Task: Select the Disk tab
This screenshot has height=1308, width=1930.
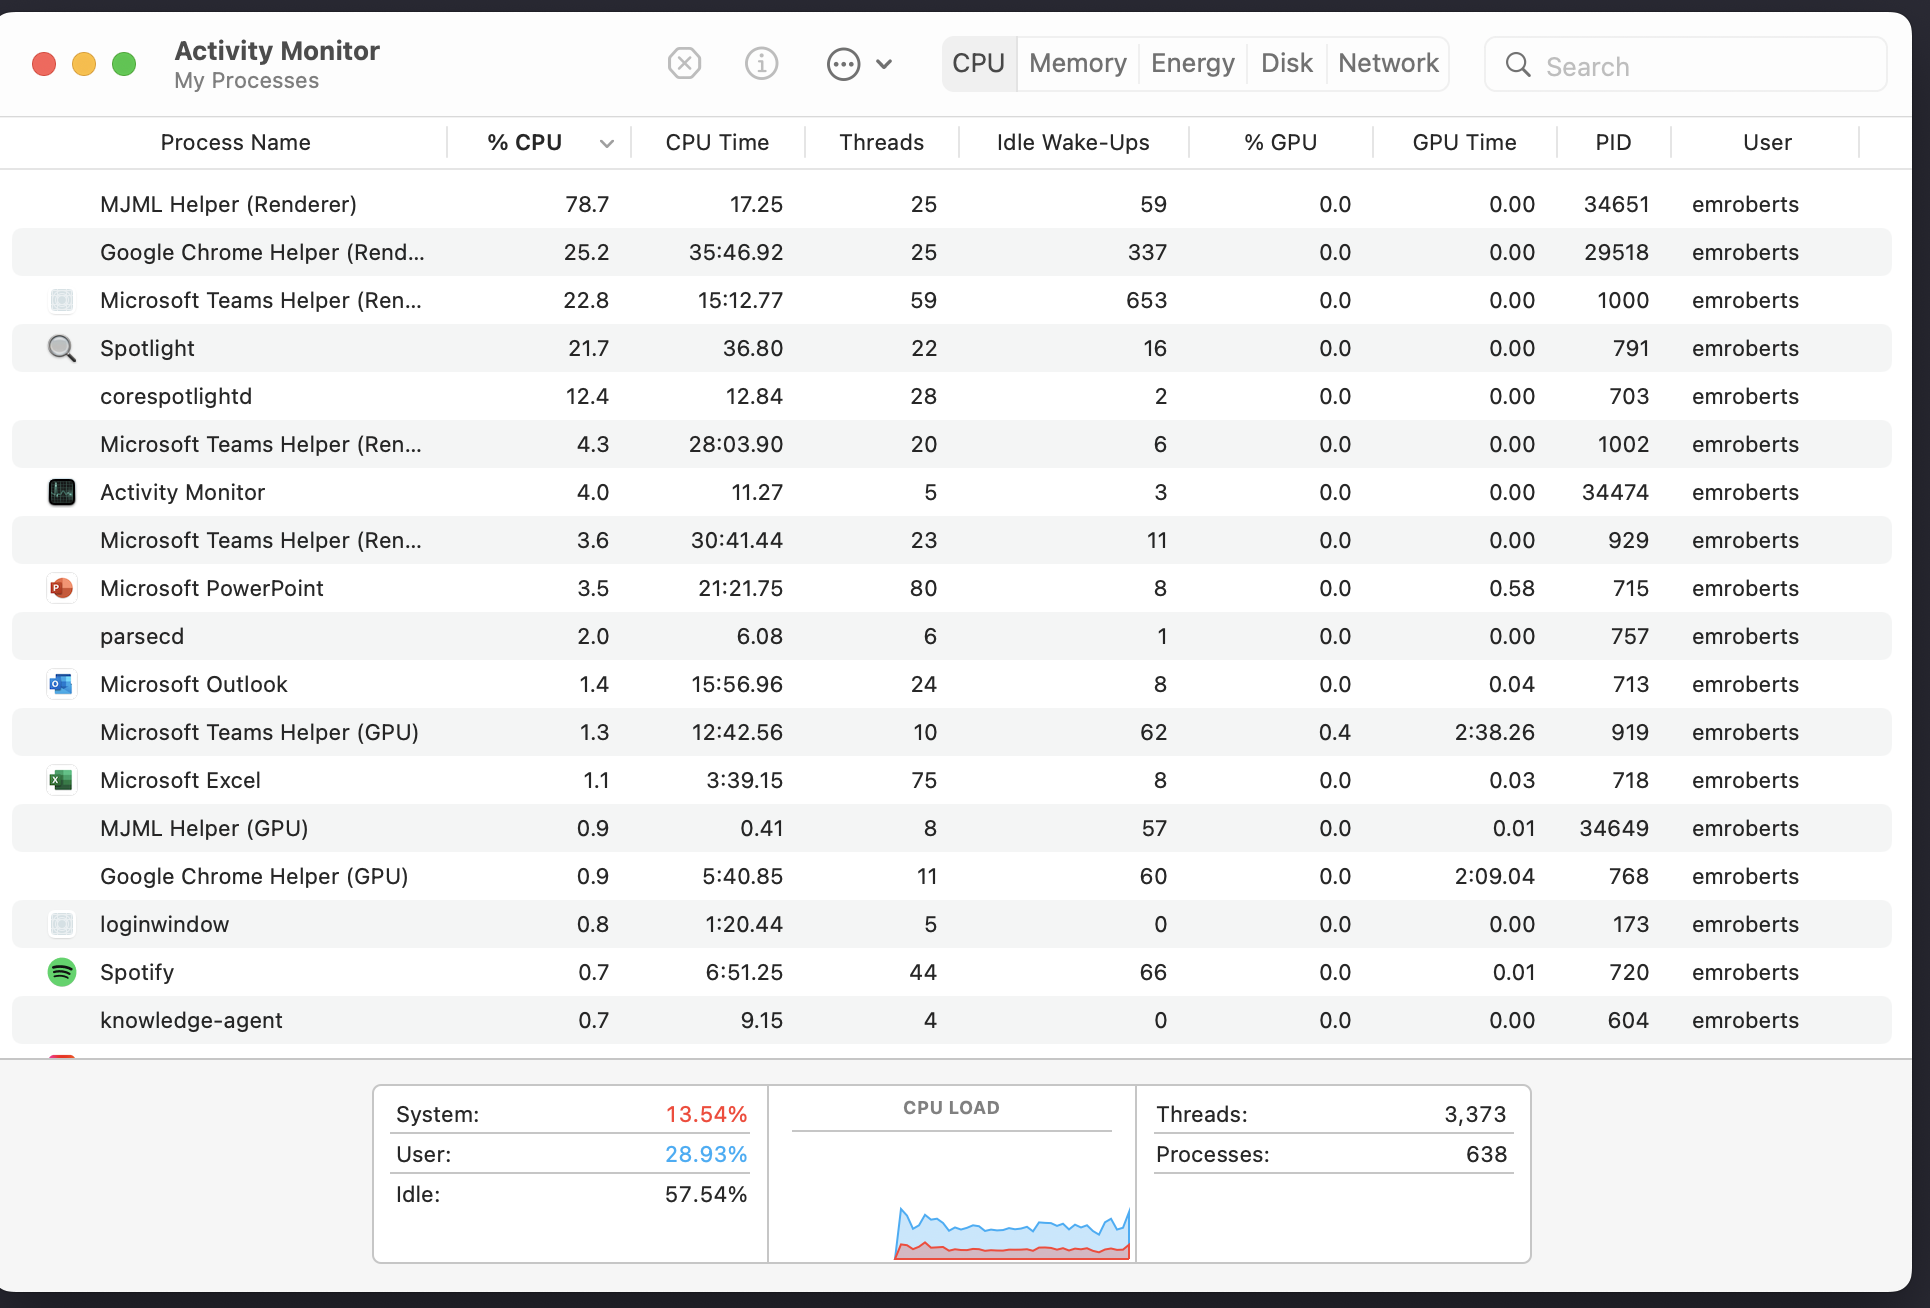Action: [1286, 63]
